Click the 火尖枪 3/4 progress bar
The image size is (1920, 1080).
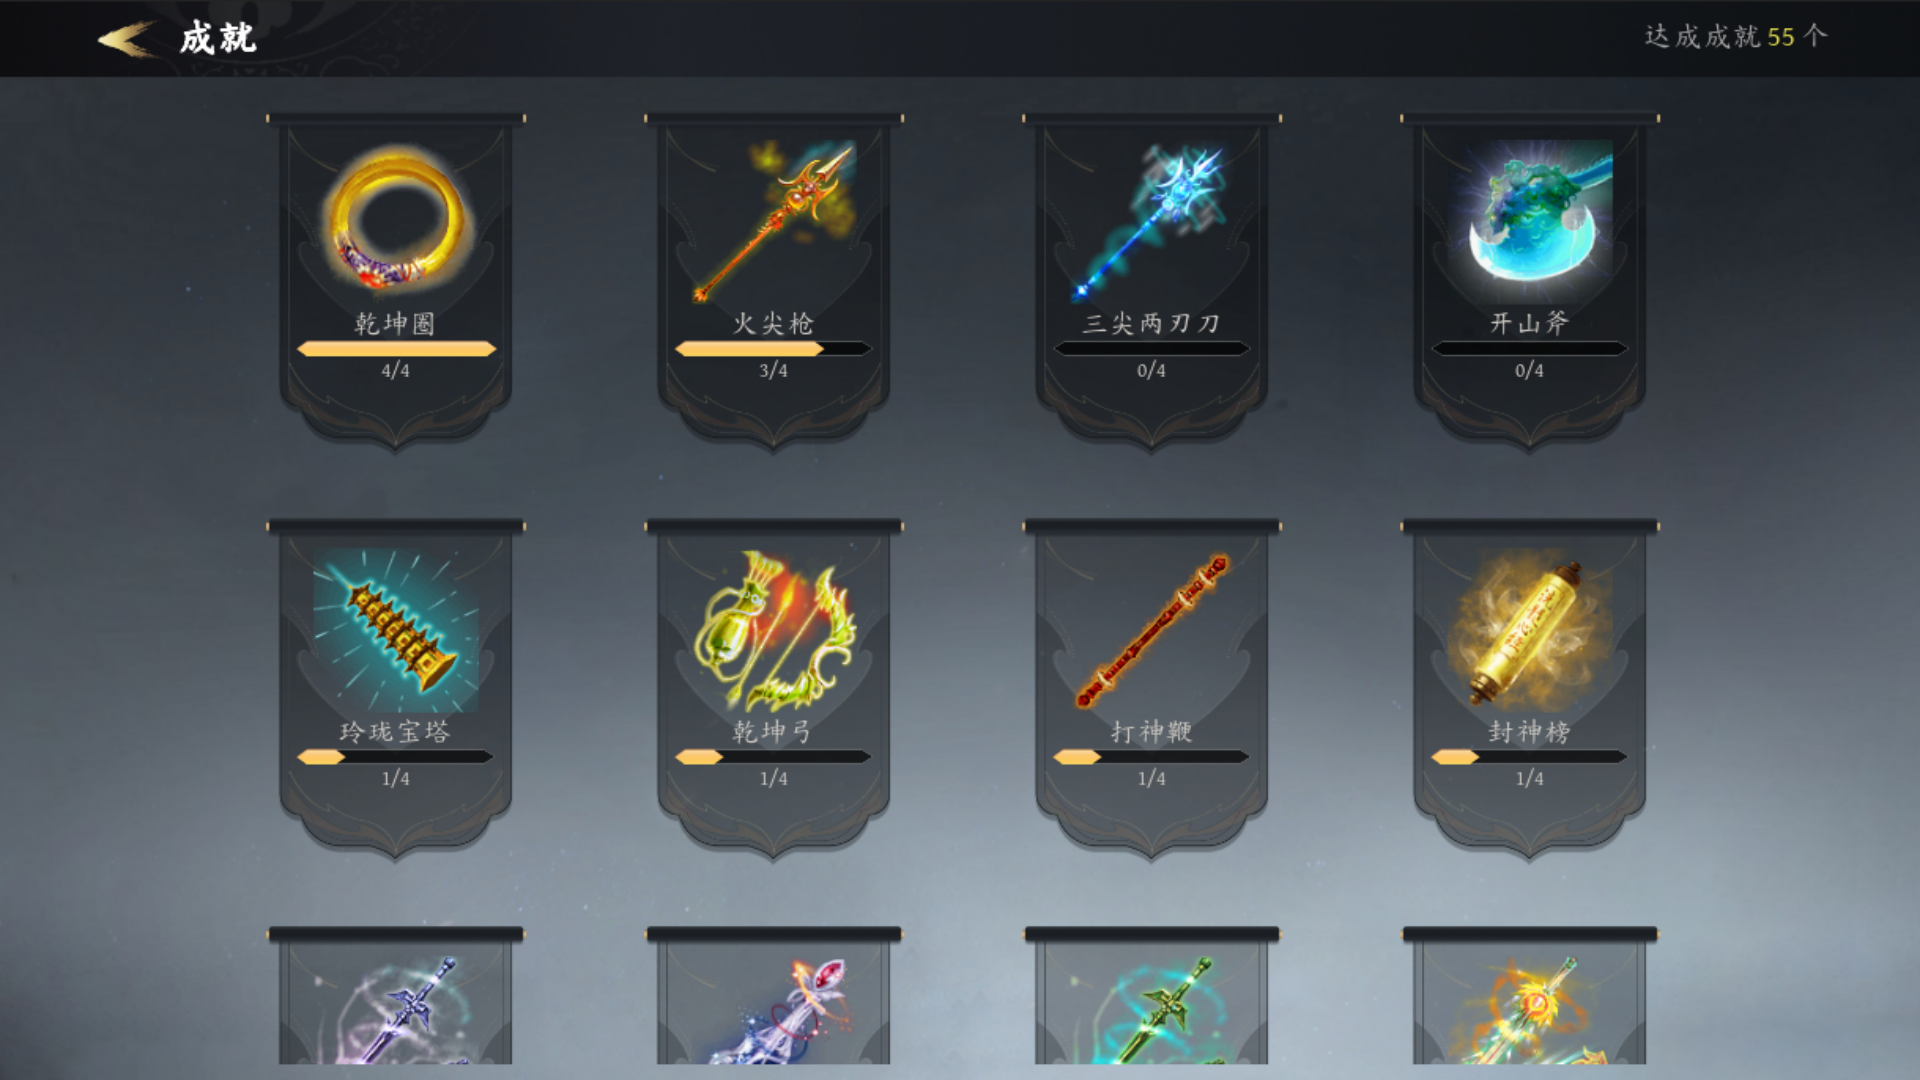pyautogui.click(x=774, y=349)
